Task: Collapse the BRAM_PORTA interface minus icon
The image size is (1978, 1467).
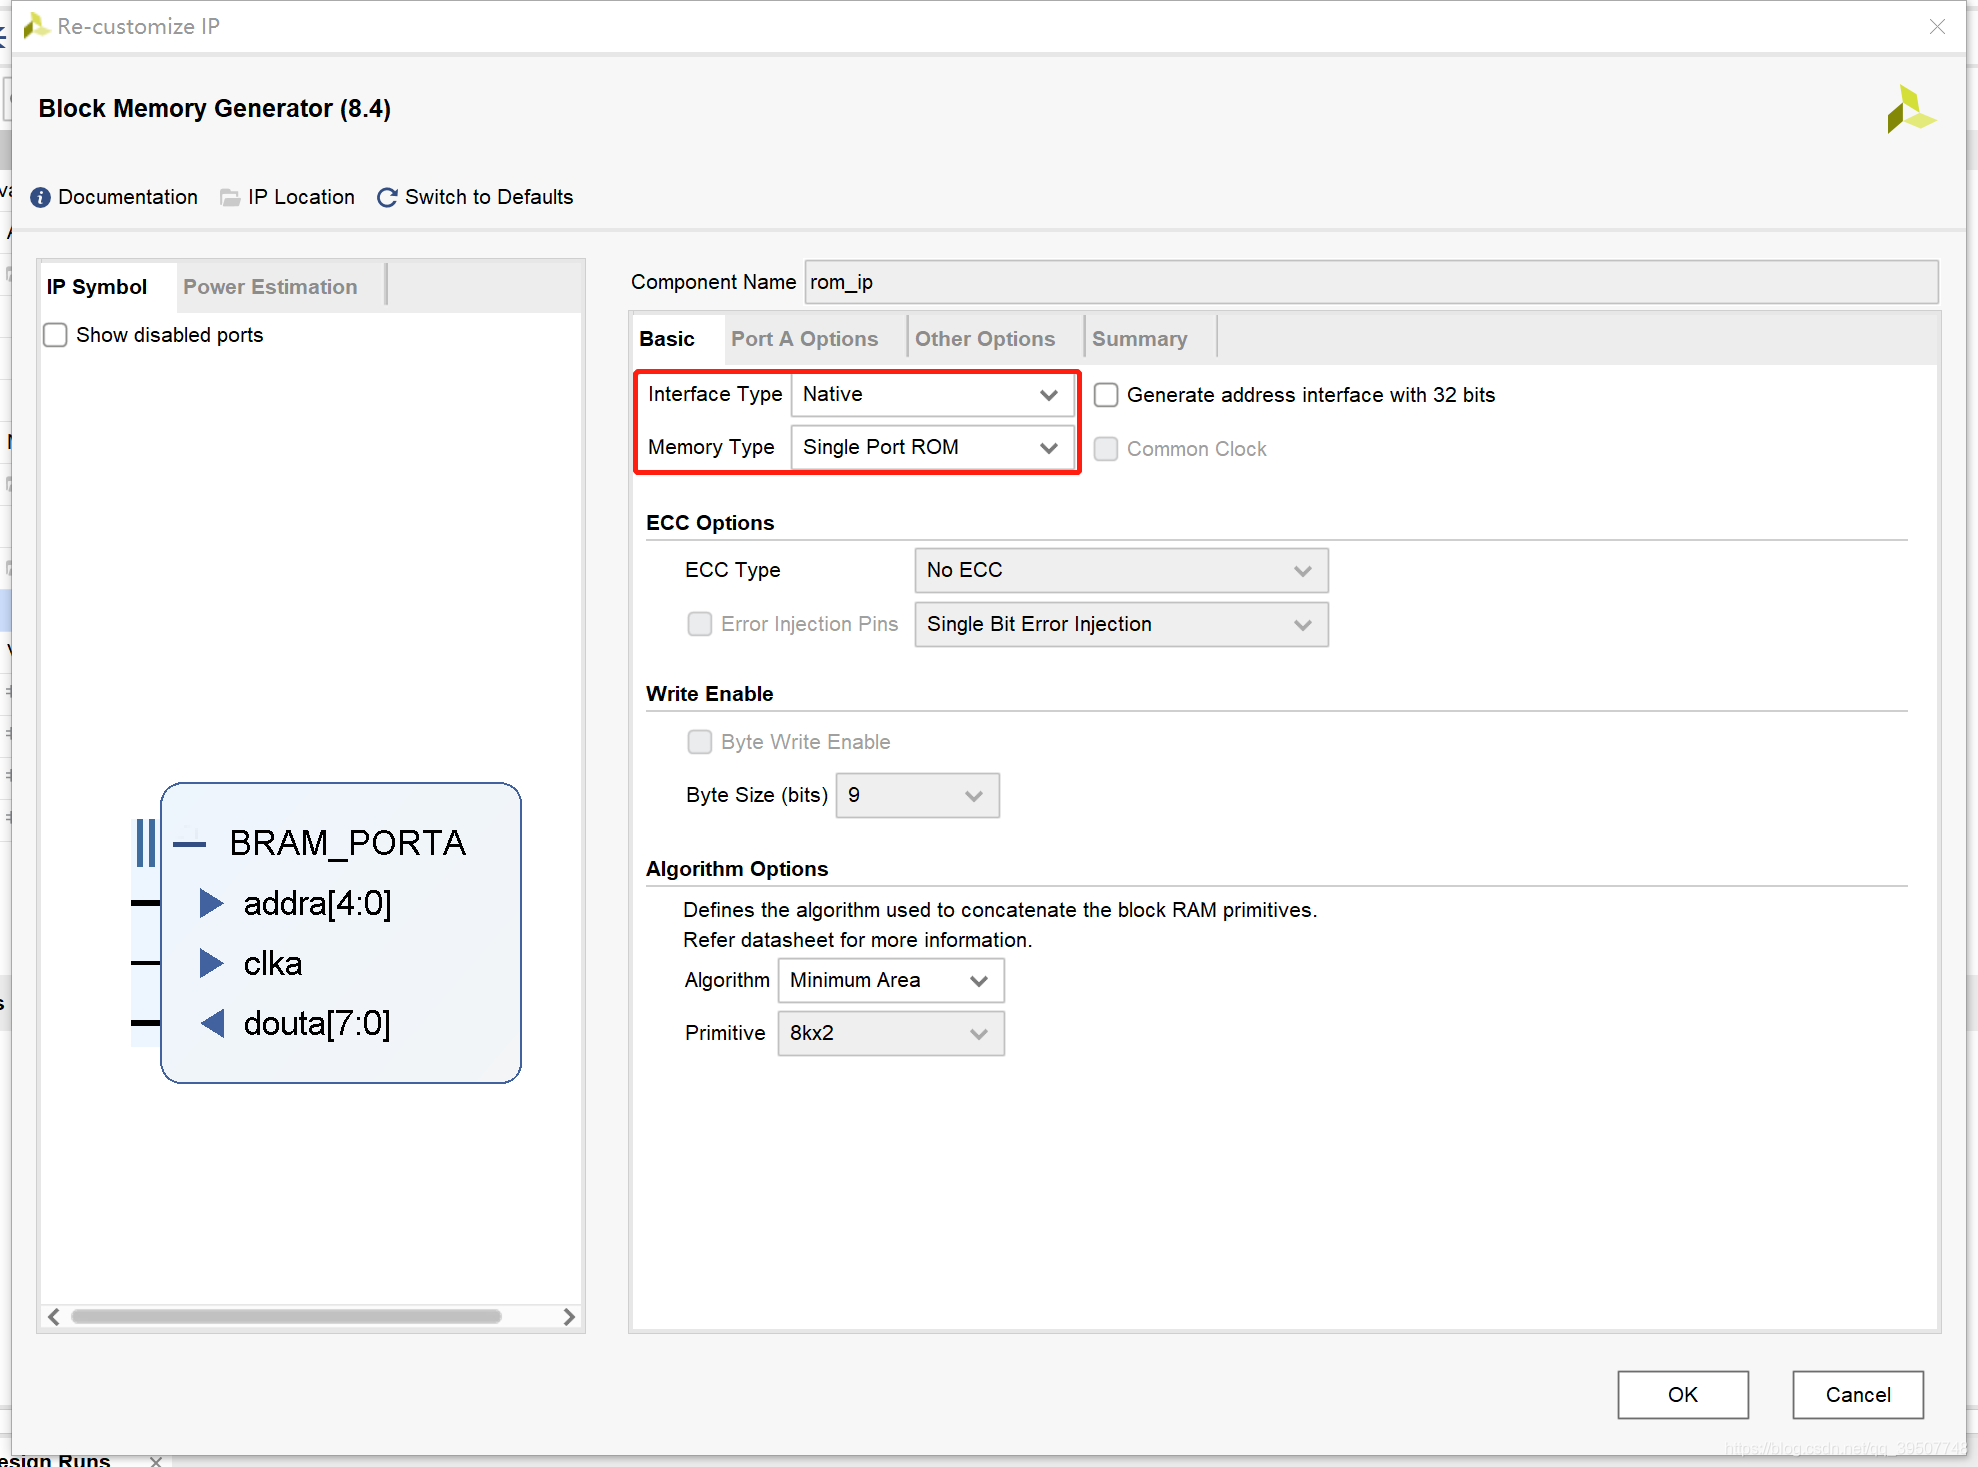Action: pos(189,844)
